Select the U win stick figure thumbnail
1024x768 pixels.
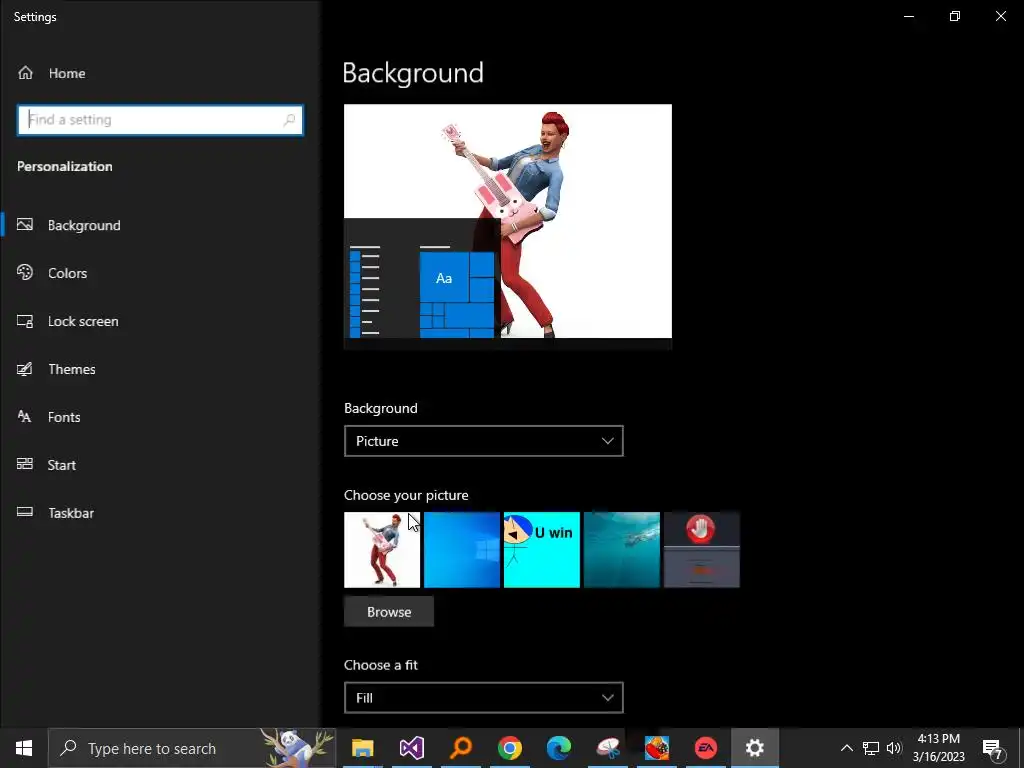click(x=542, y=550)
